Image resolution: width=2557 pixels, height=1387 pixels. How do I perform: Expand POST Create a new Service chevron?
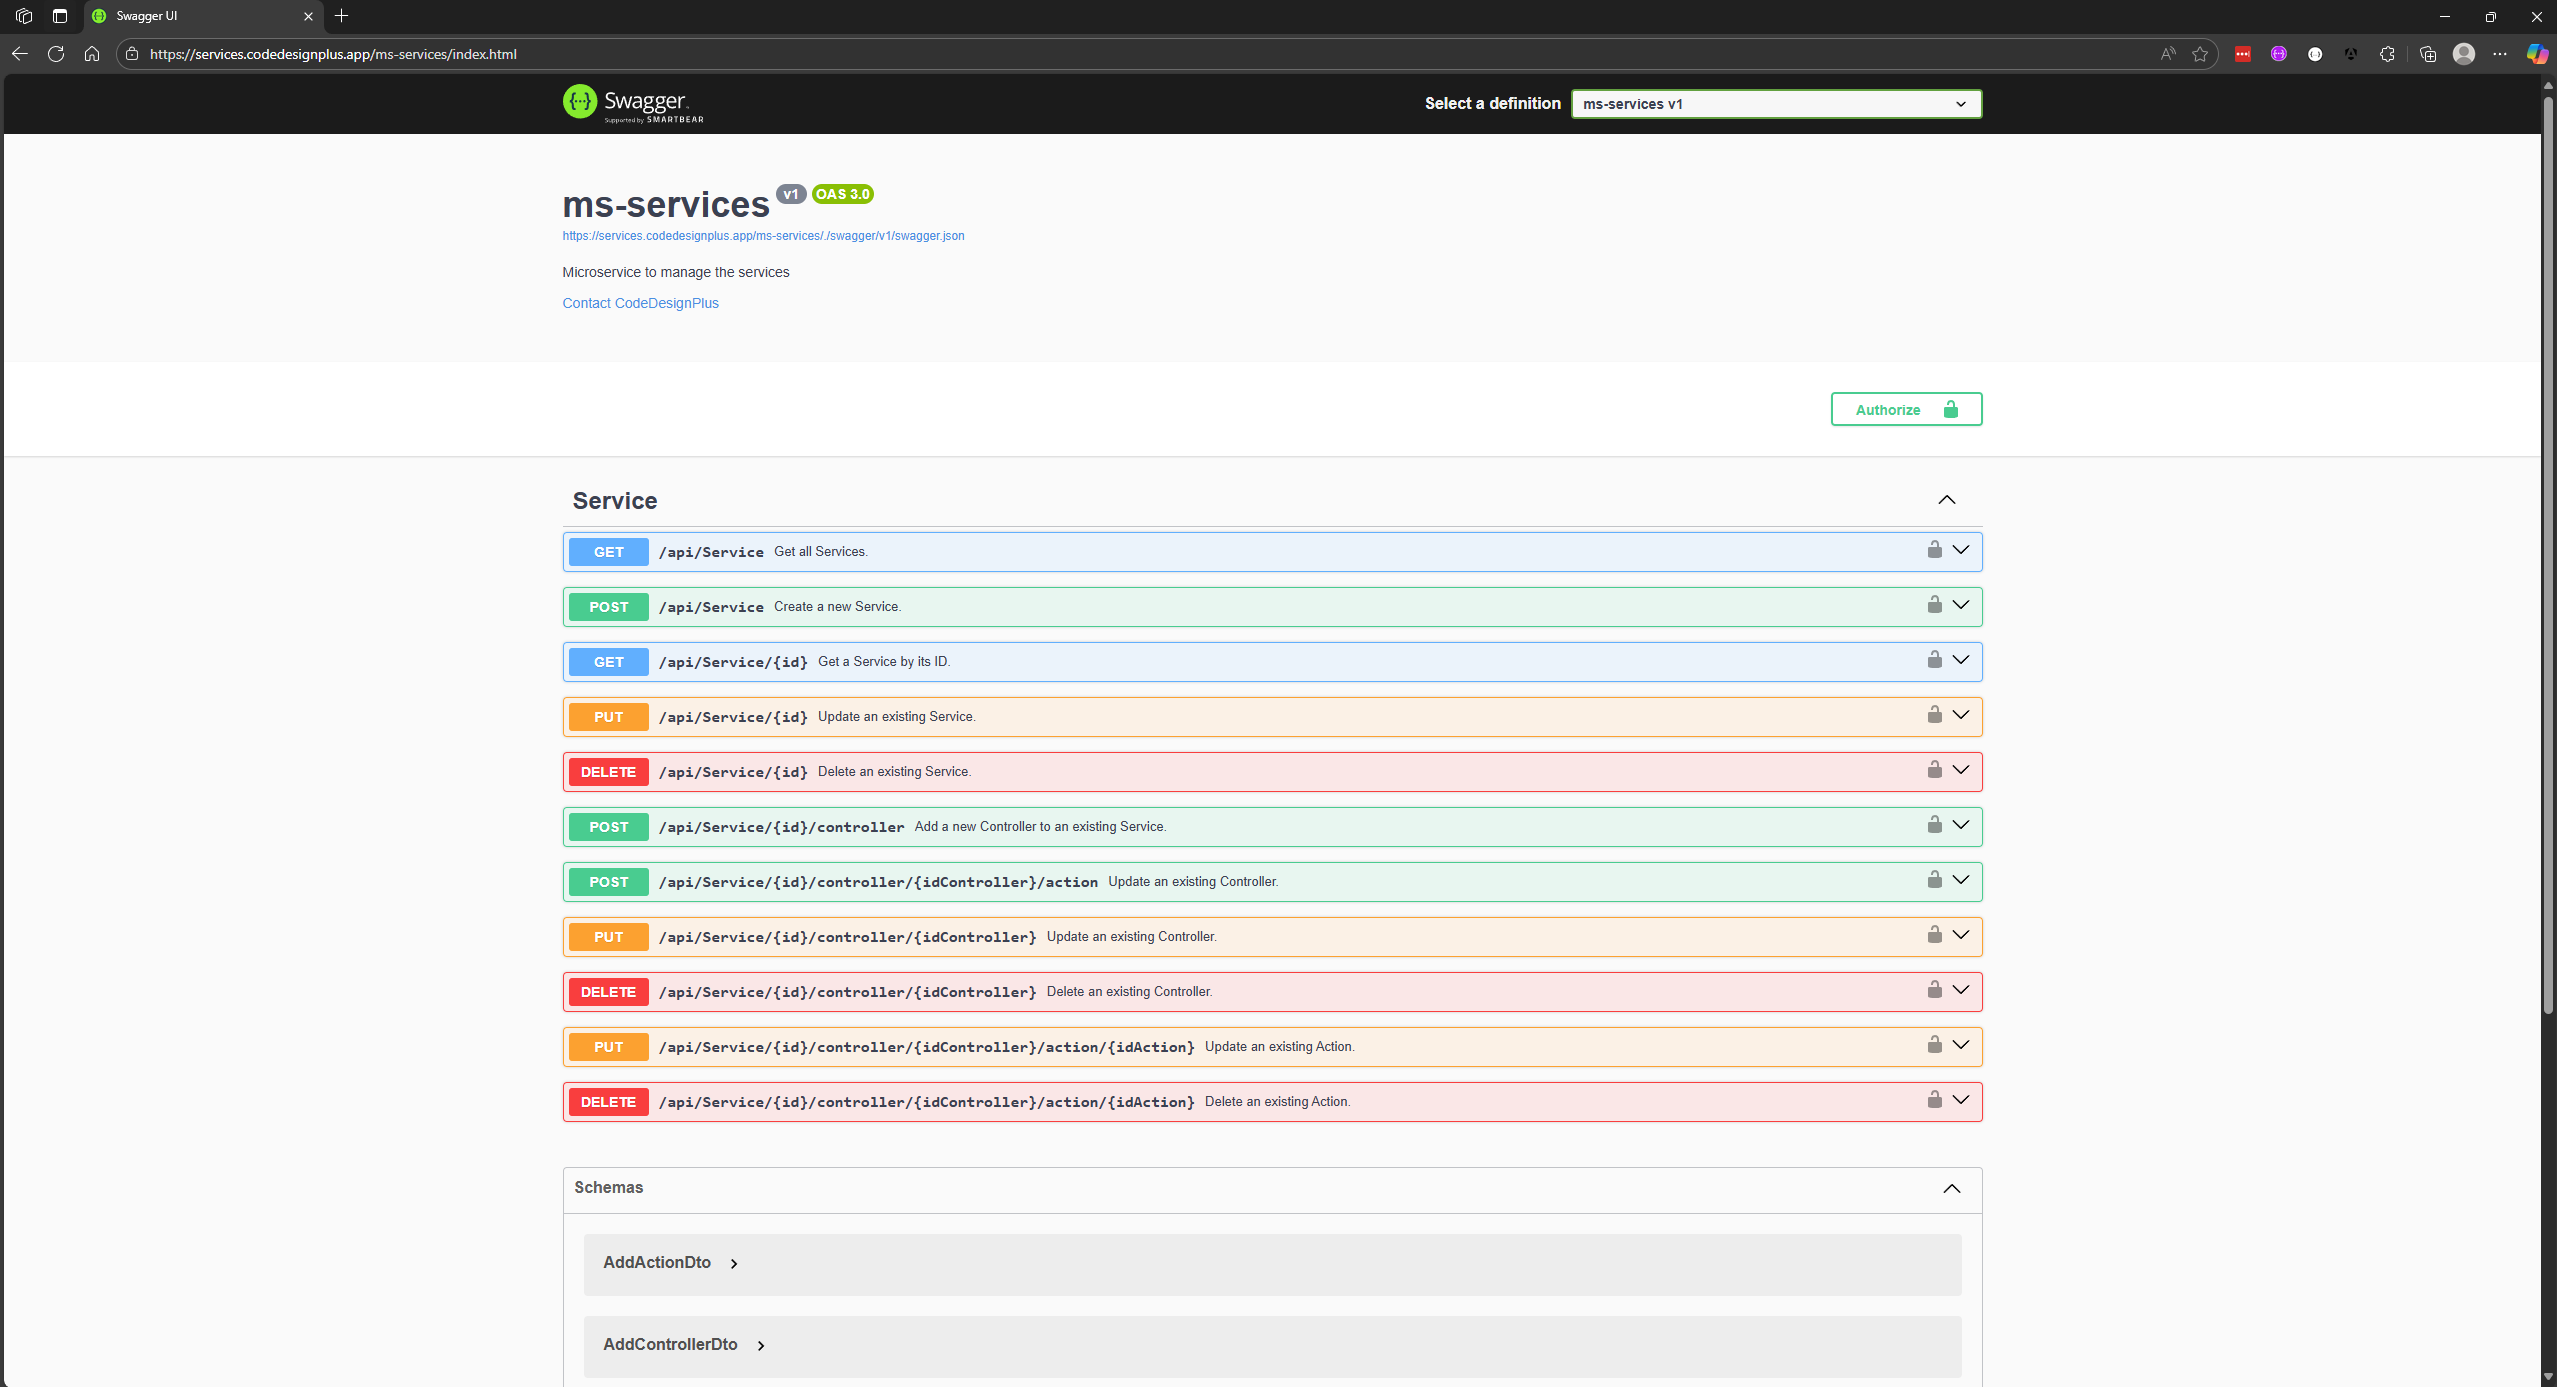1961,605
